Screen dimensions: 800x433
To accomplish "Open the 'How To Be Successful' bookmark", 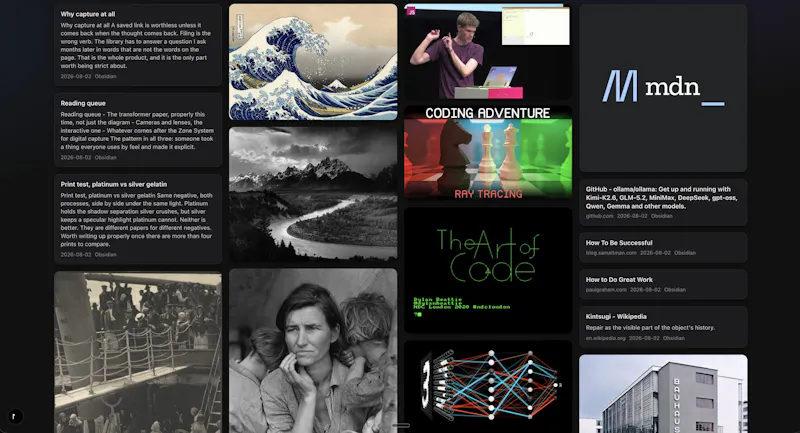I will click(x=663, y=247).
